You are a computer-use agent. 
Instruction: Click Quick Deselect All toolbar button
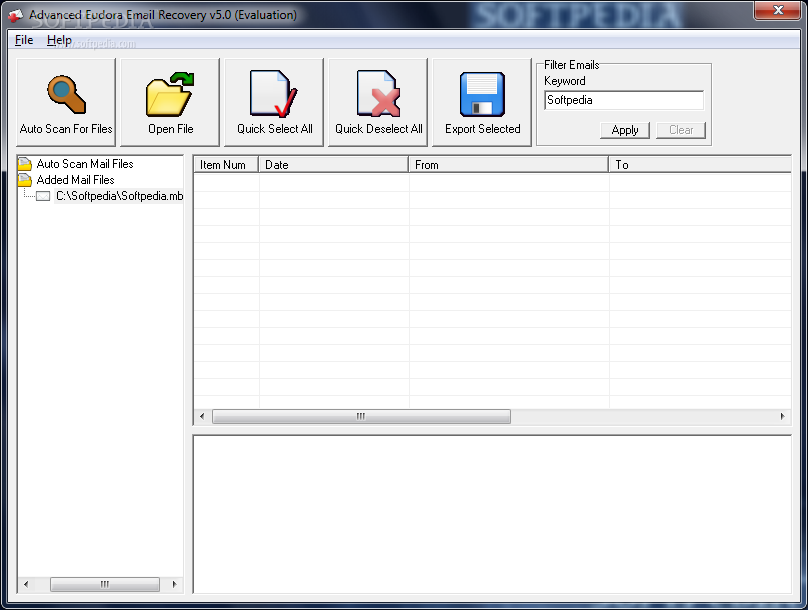[x=378, y=102]
